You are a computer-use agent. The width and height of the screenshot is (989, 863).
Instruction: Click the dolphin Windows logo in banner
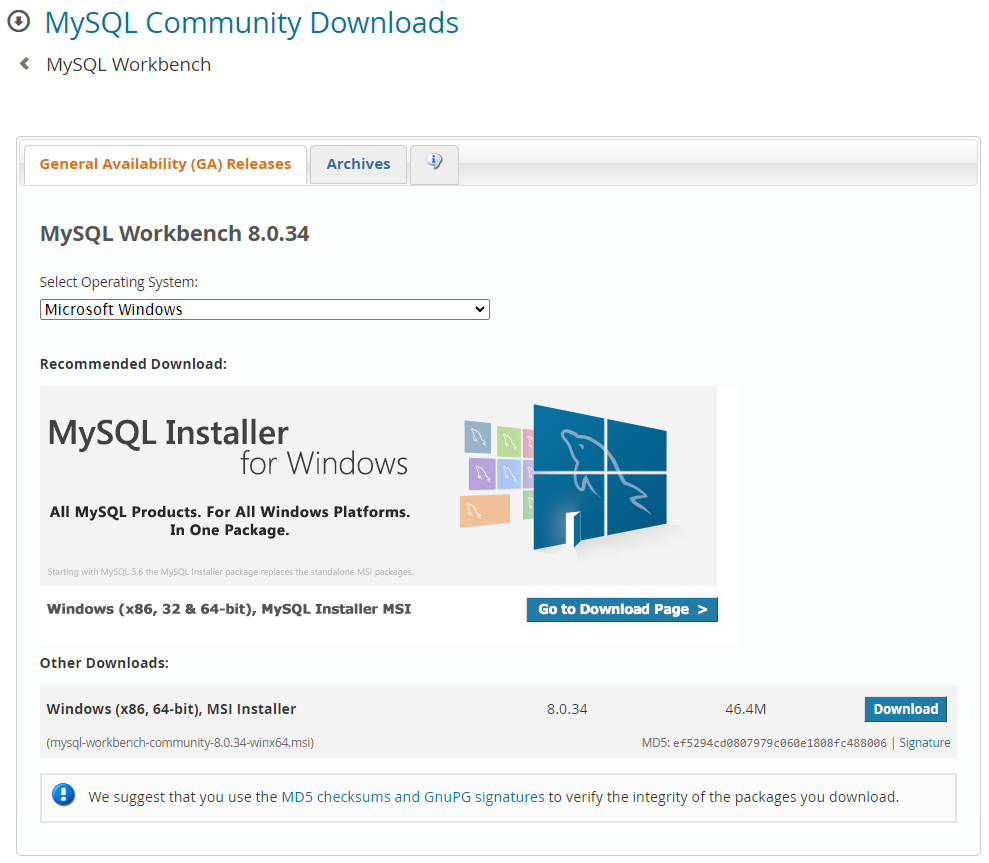(x=599, y=476)
